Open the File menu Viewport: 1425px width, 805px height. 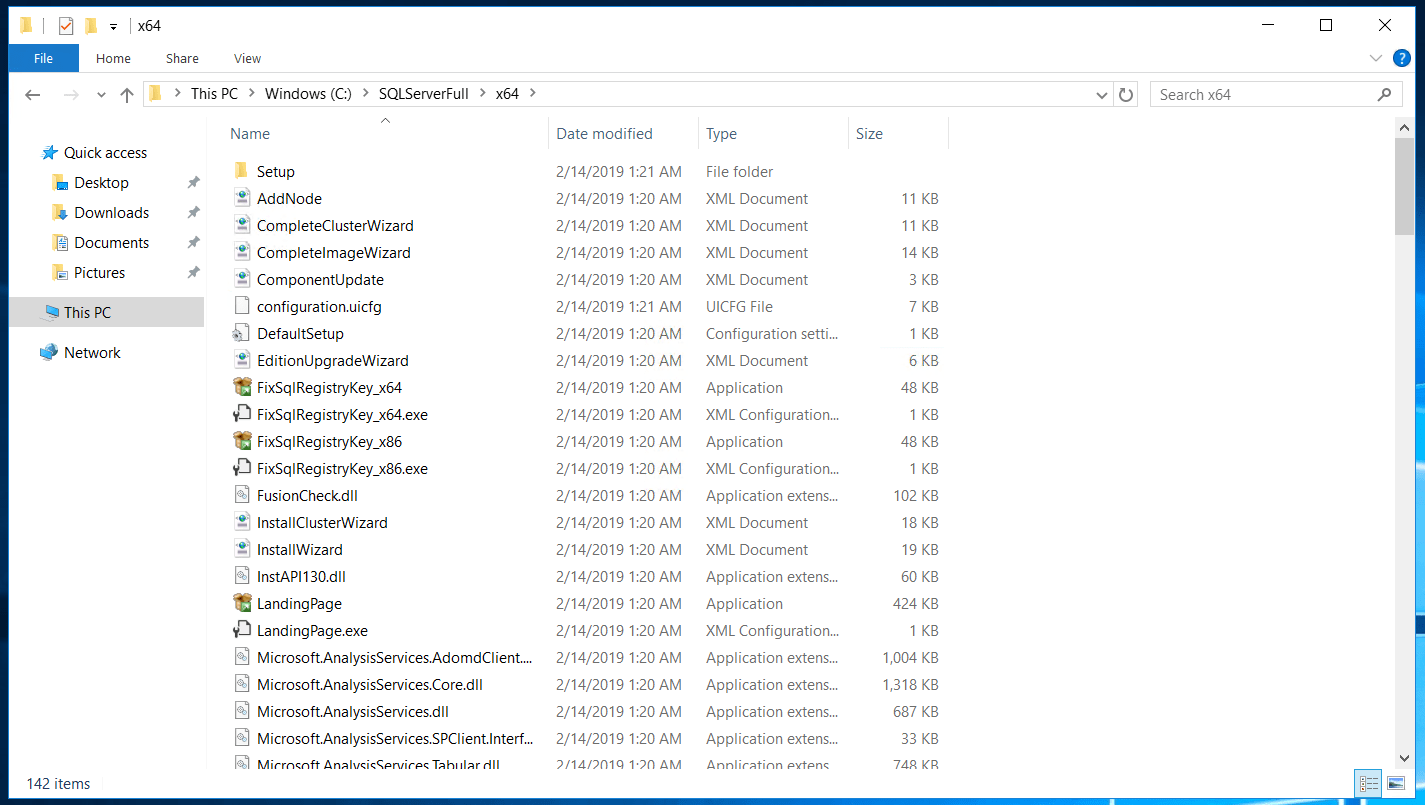[x=43, y=58]
